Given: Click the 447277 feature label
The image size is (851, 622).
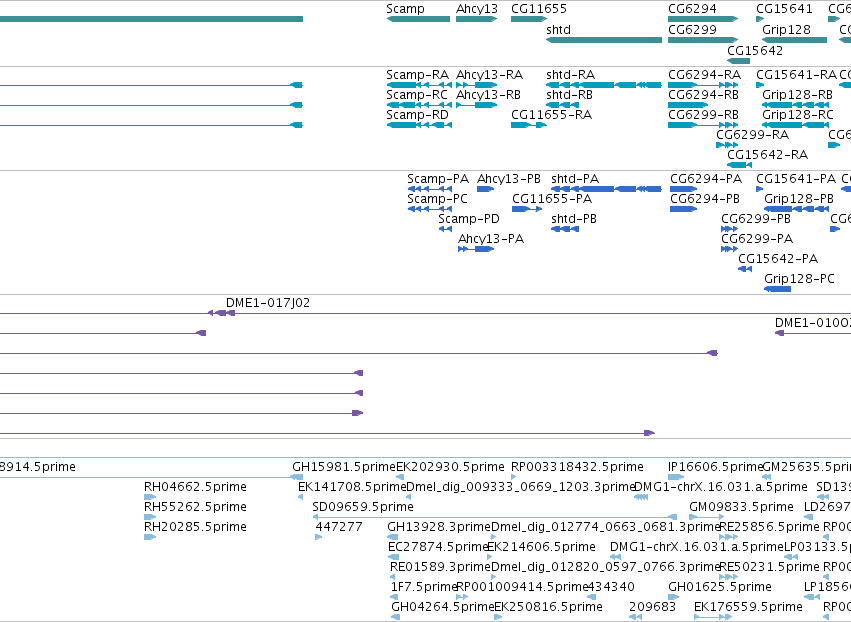Looking at the screenshot, I should (x=339, y=526).
